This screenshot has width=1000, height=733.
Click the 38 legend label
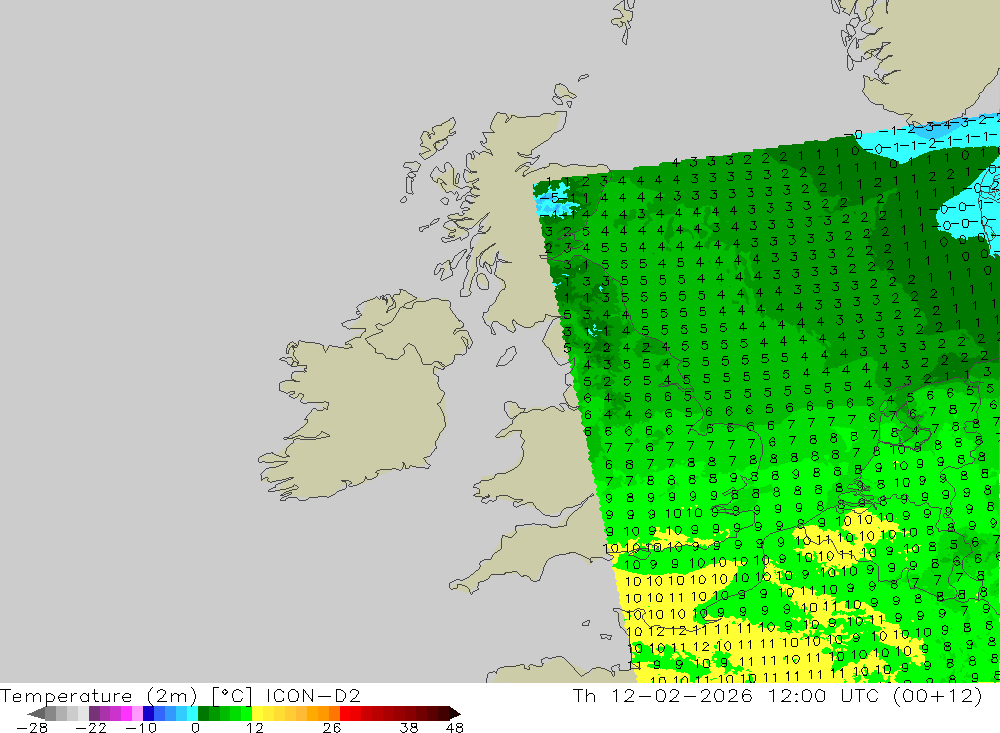[x=409, y=728]
